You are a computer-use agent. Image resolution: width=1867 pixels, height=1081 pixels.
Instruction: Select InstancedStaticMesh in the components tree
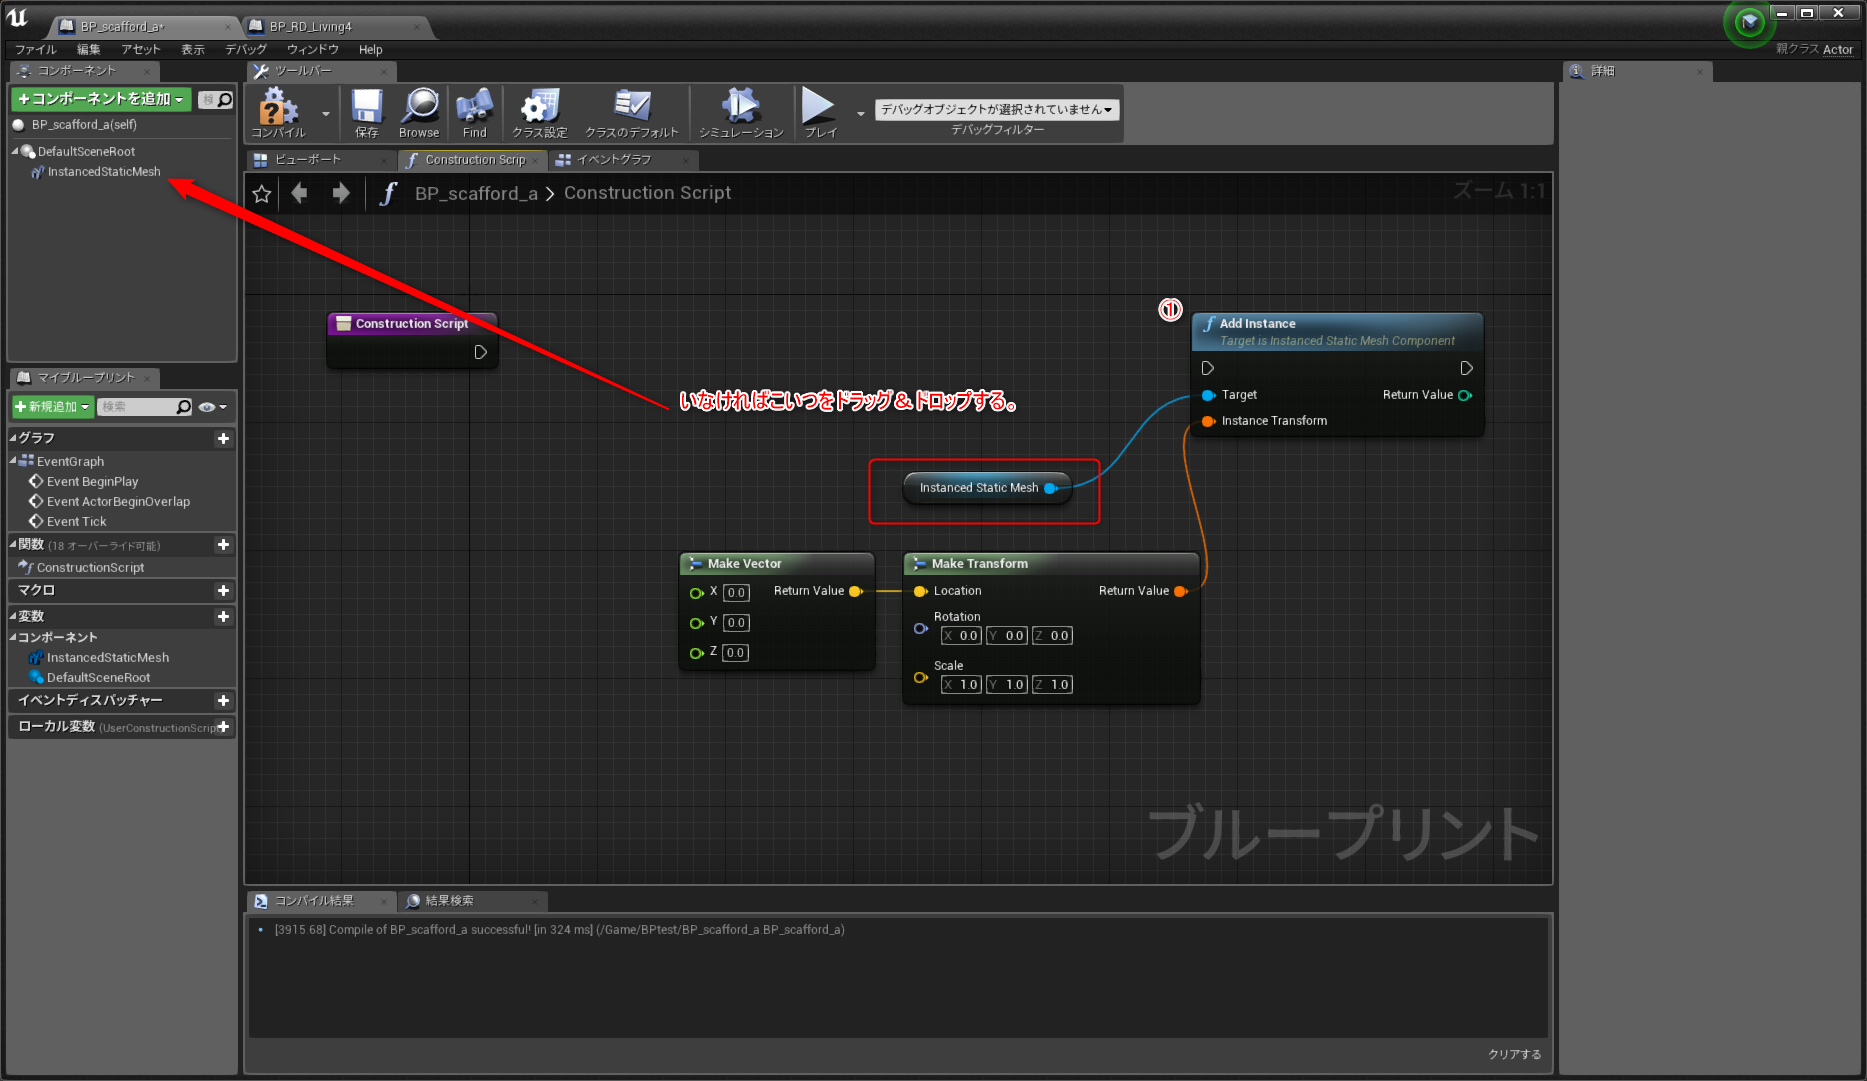pyautogui.click(x=104, y=172)
